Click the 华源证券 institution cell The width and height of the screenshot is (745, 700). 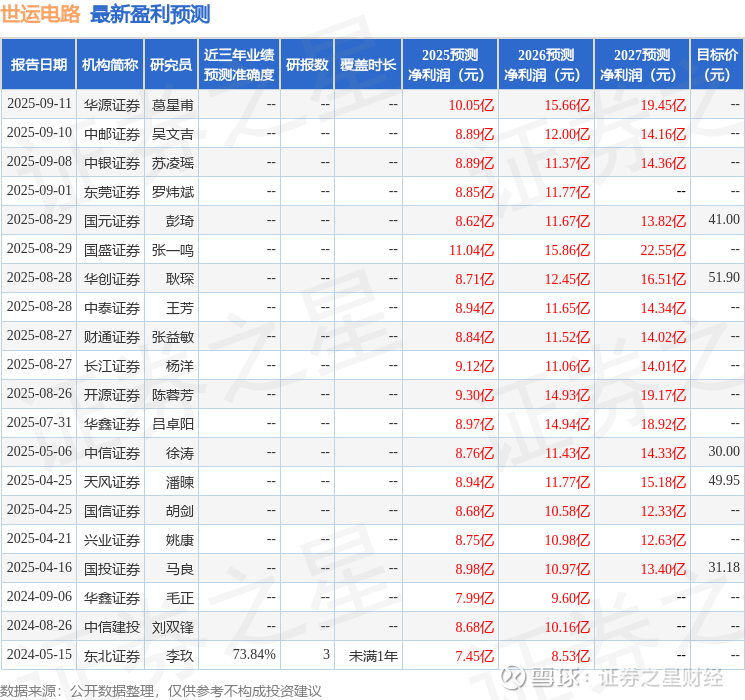[x=112, y=105]
